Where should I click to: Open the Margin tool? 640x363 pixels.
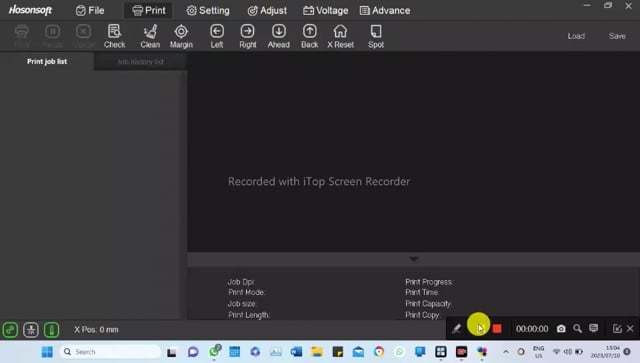[x=181, y=36]
